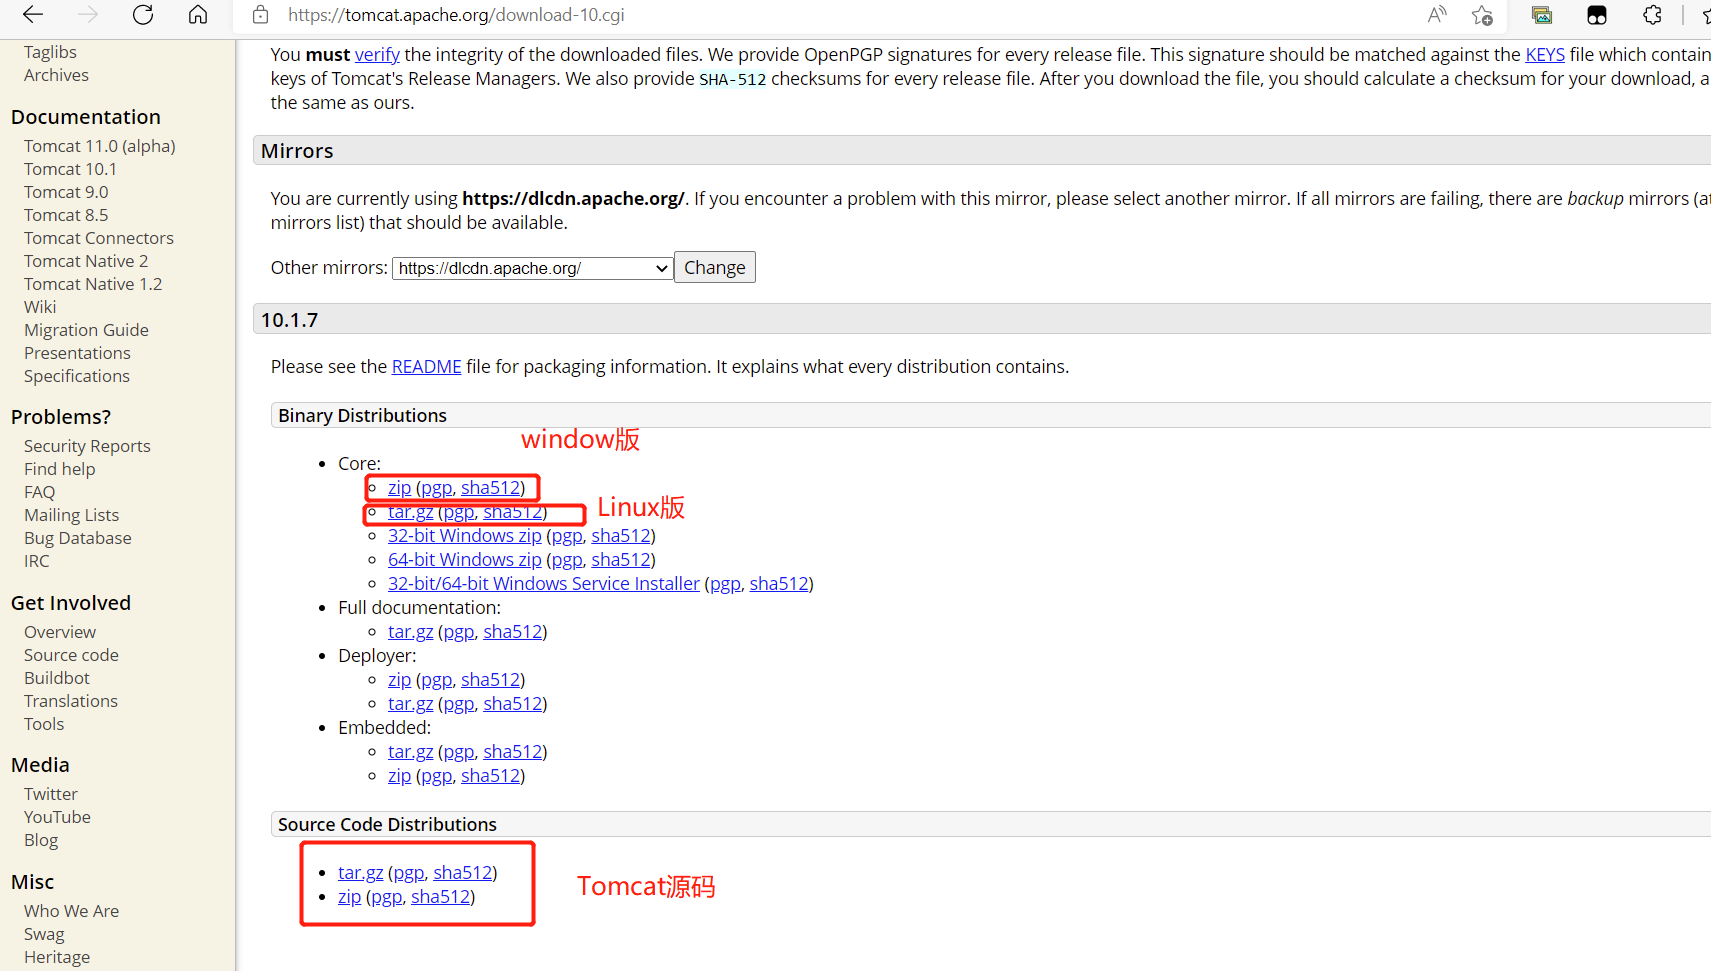Viewport: 1711px width, 971px height.
Task: Open the screenshot extension icon in toolbar
Action: tap(1542, 15)
